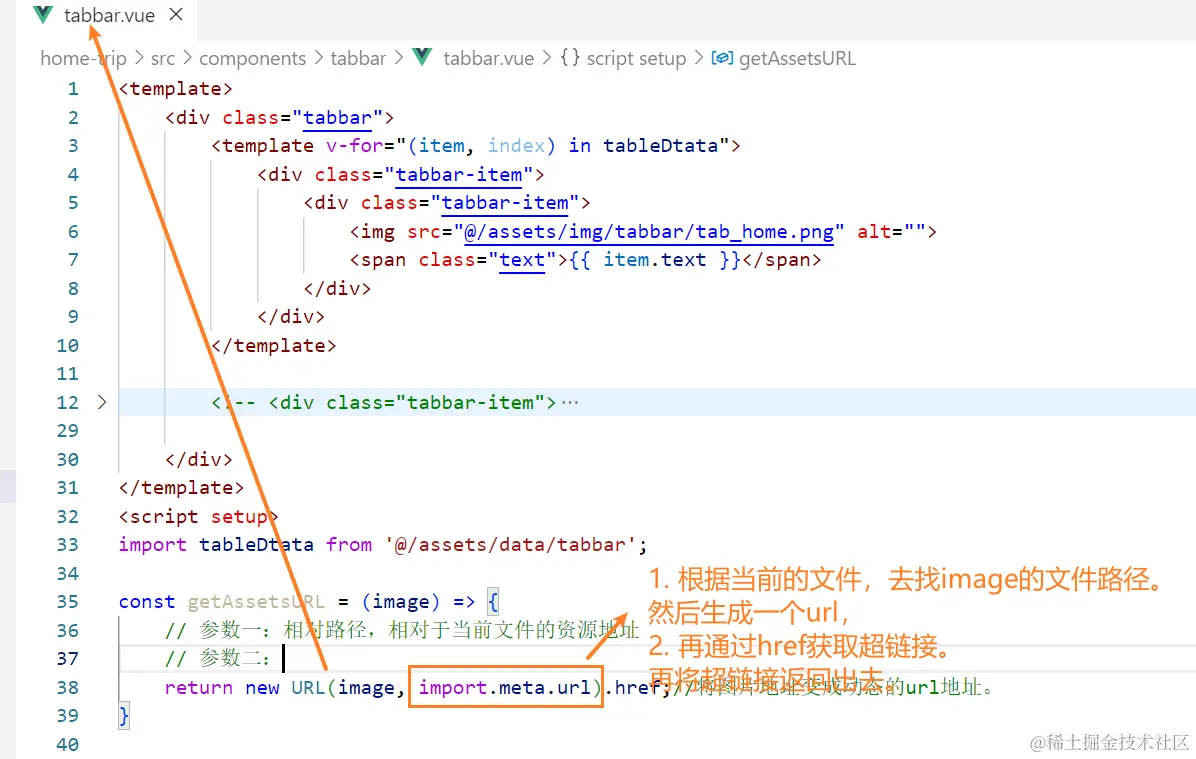Open the tab_home.png image path link
The height and width of the screenshot is (759, 1196).
648,232
